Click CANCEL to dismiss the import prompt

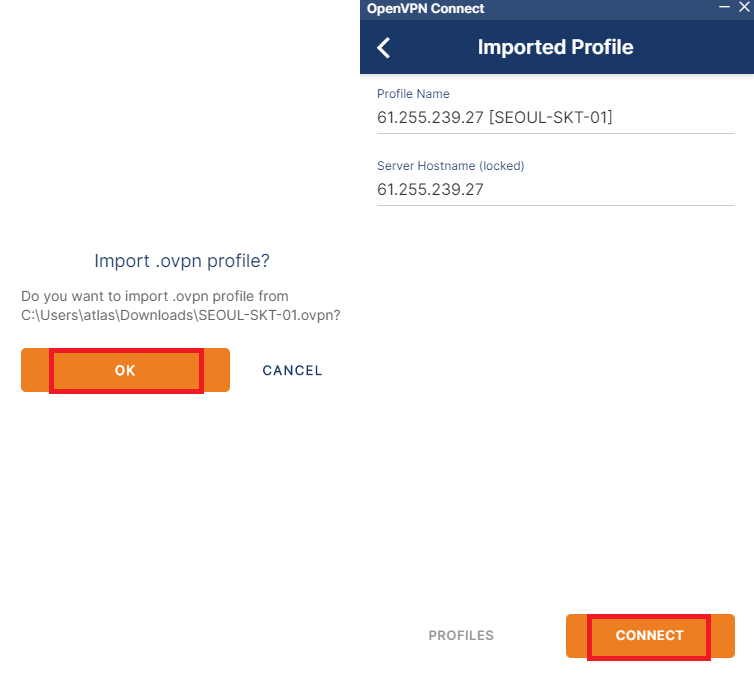[x=292, y=370]
